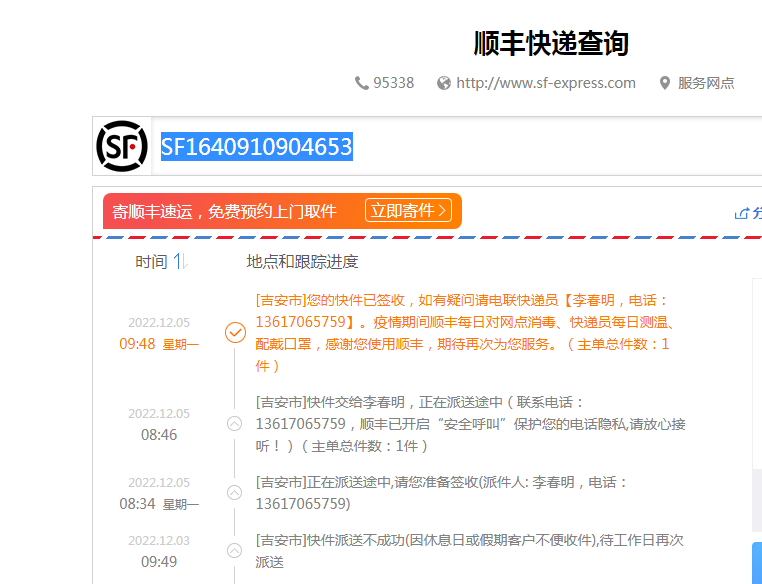Click the 正在派送途中,请您准备签收 tracking message
762x584 pixels.
point(441,493)
